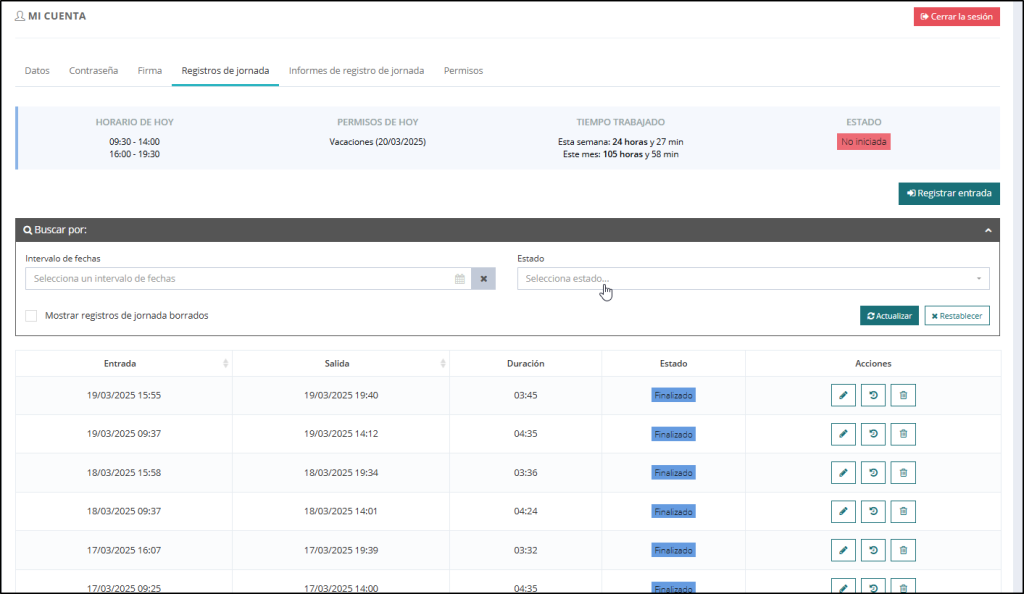Click the Actualizar button
Screen dimensions: 1024x594
point(889,316)
